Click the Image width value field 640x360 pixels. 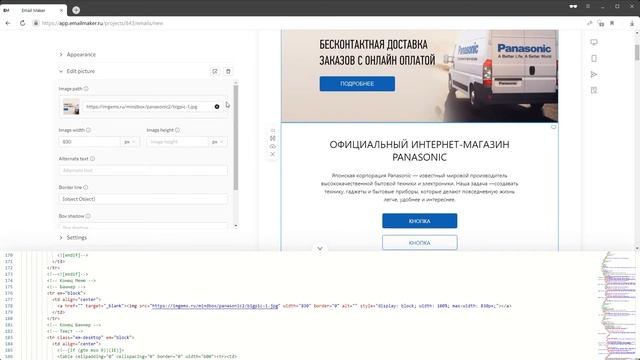(x=89, y=142)
